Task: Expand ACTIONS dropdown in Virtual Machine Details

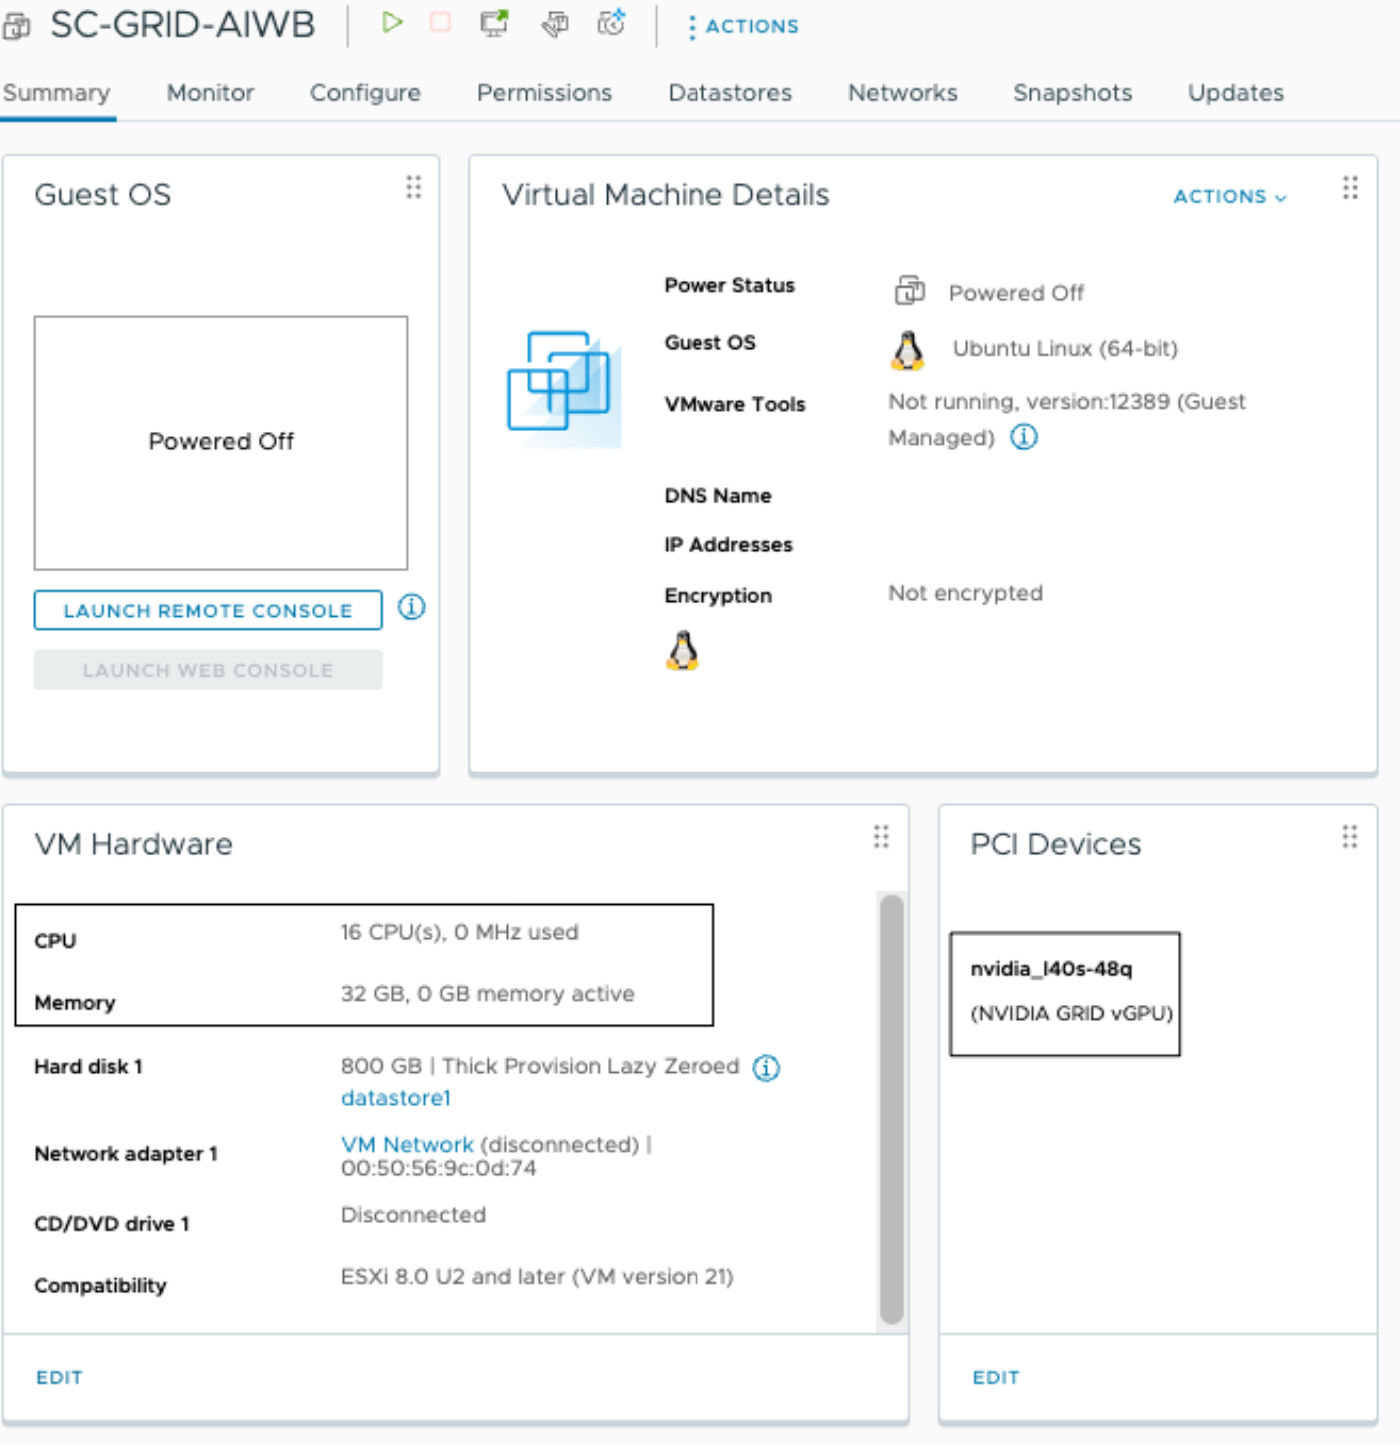Action: click(1229, 197)
